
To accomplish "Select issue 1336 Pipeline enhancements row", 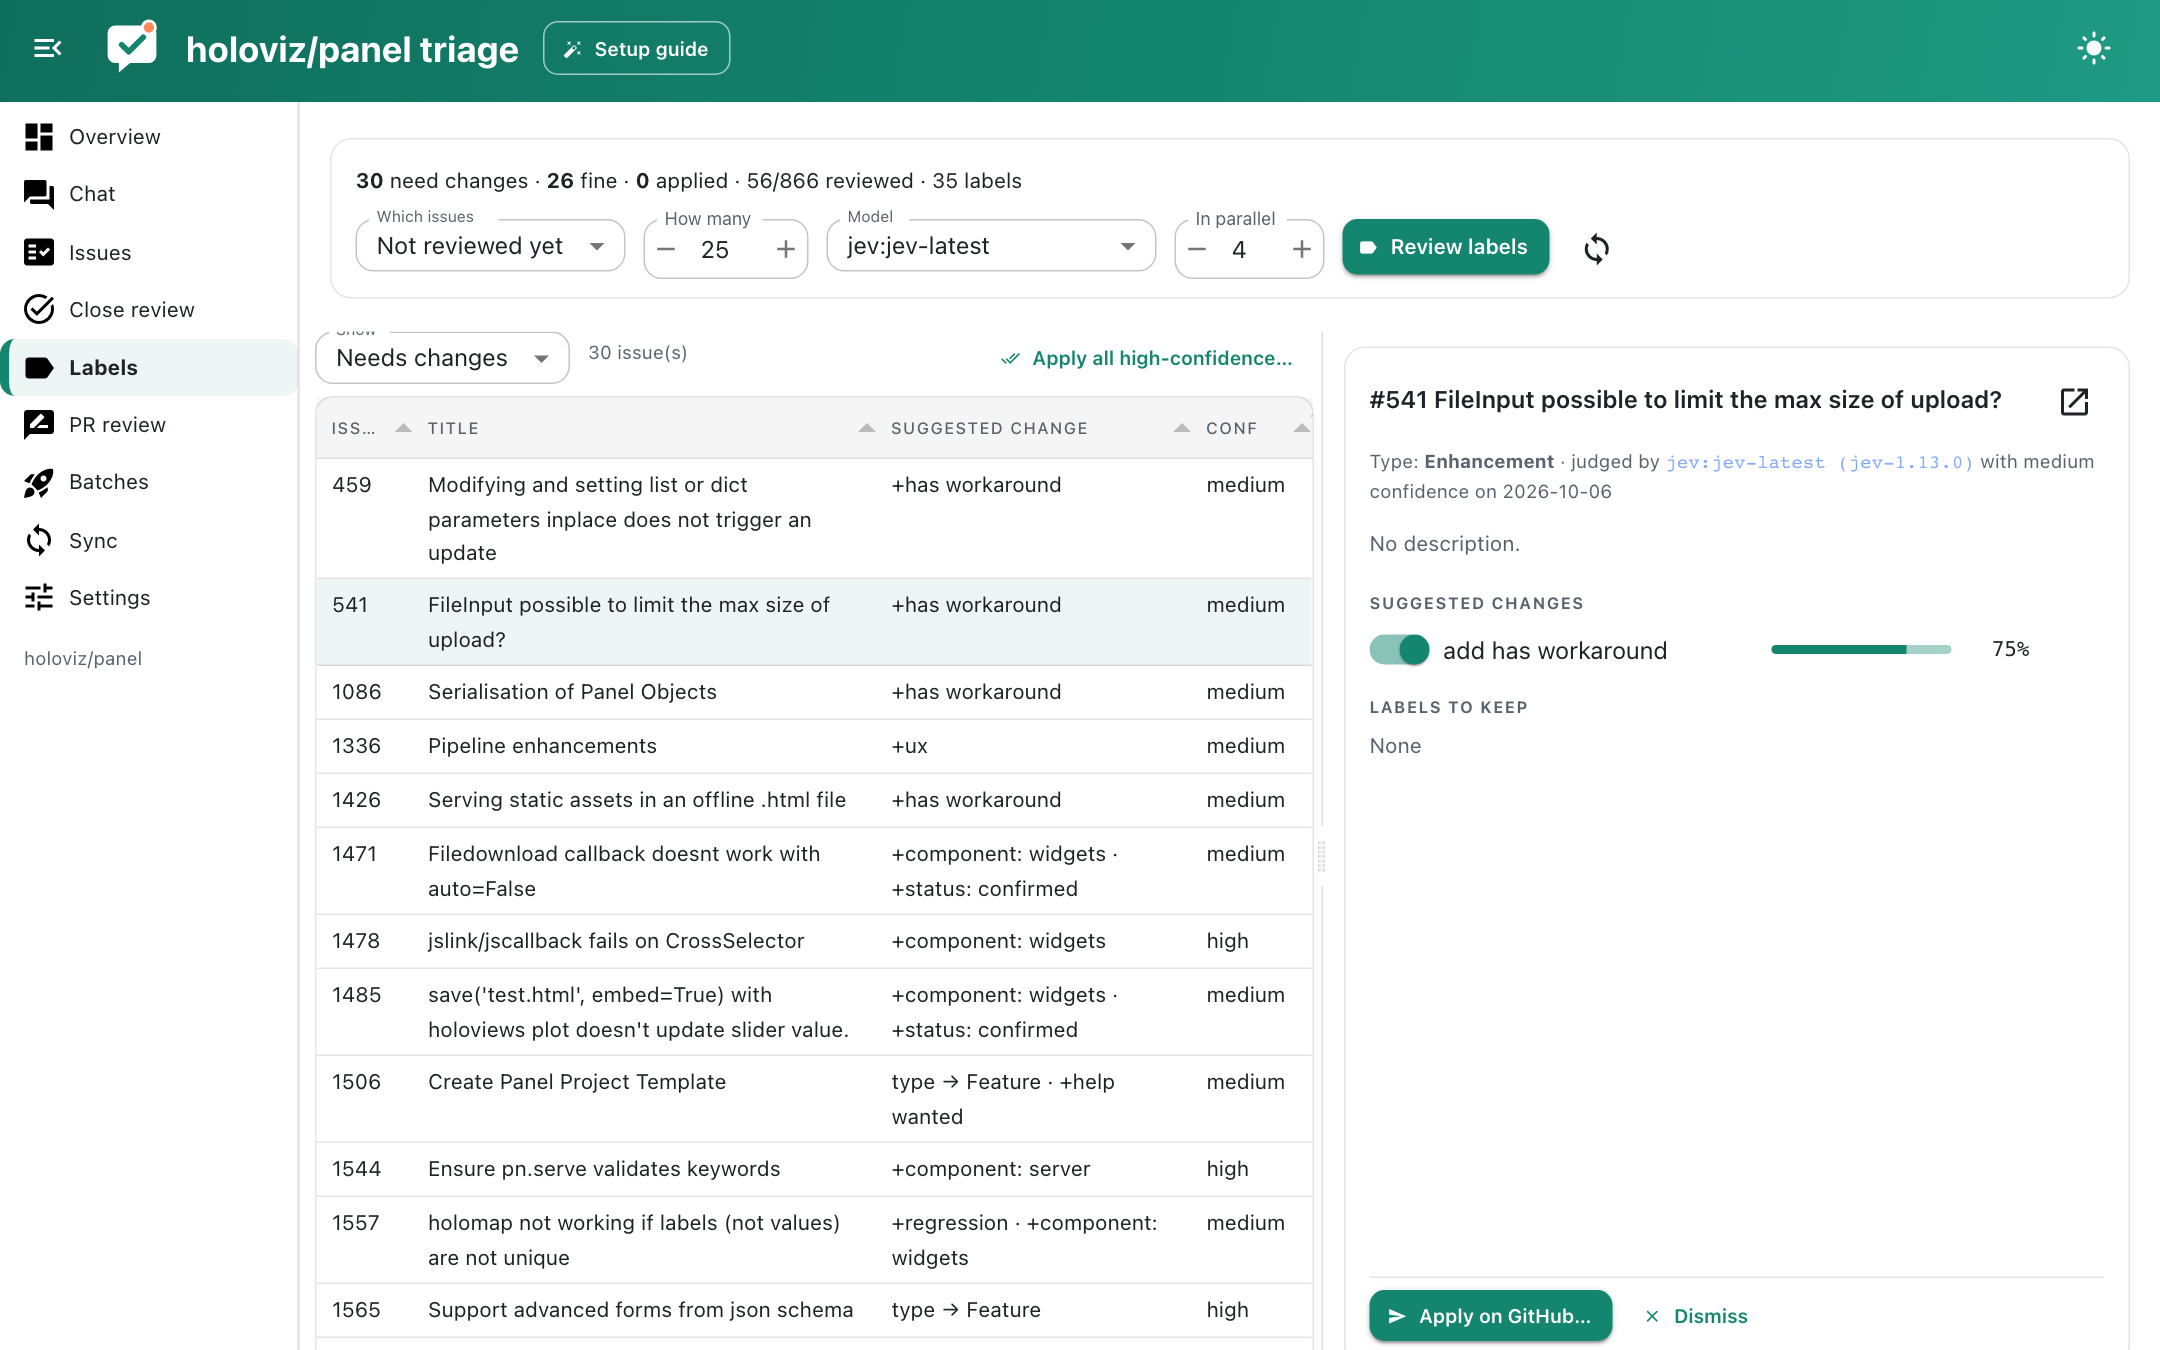I will (814, 746).
